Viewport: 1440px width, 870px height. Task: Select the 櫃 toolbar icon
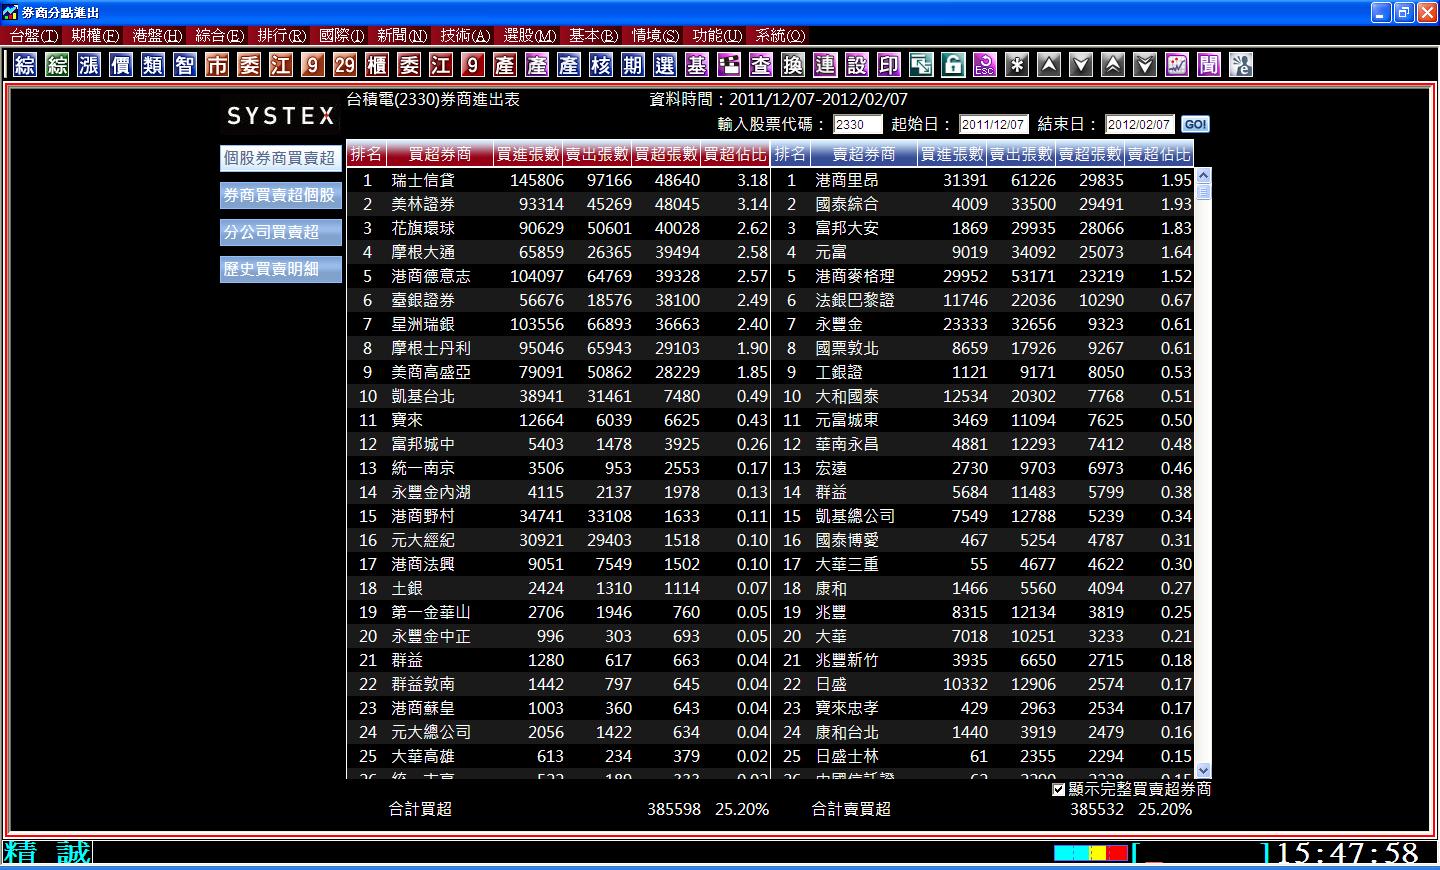tap(377, 65)
